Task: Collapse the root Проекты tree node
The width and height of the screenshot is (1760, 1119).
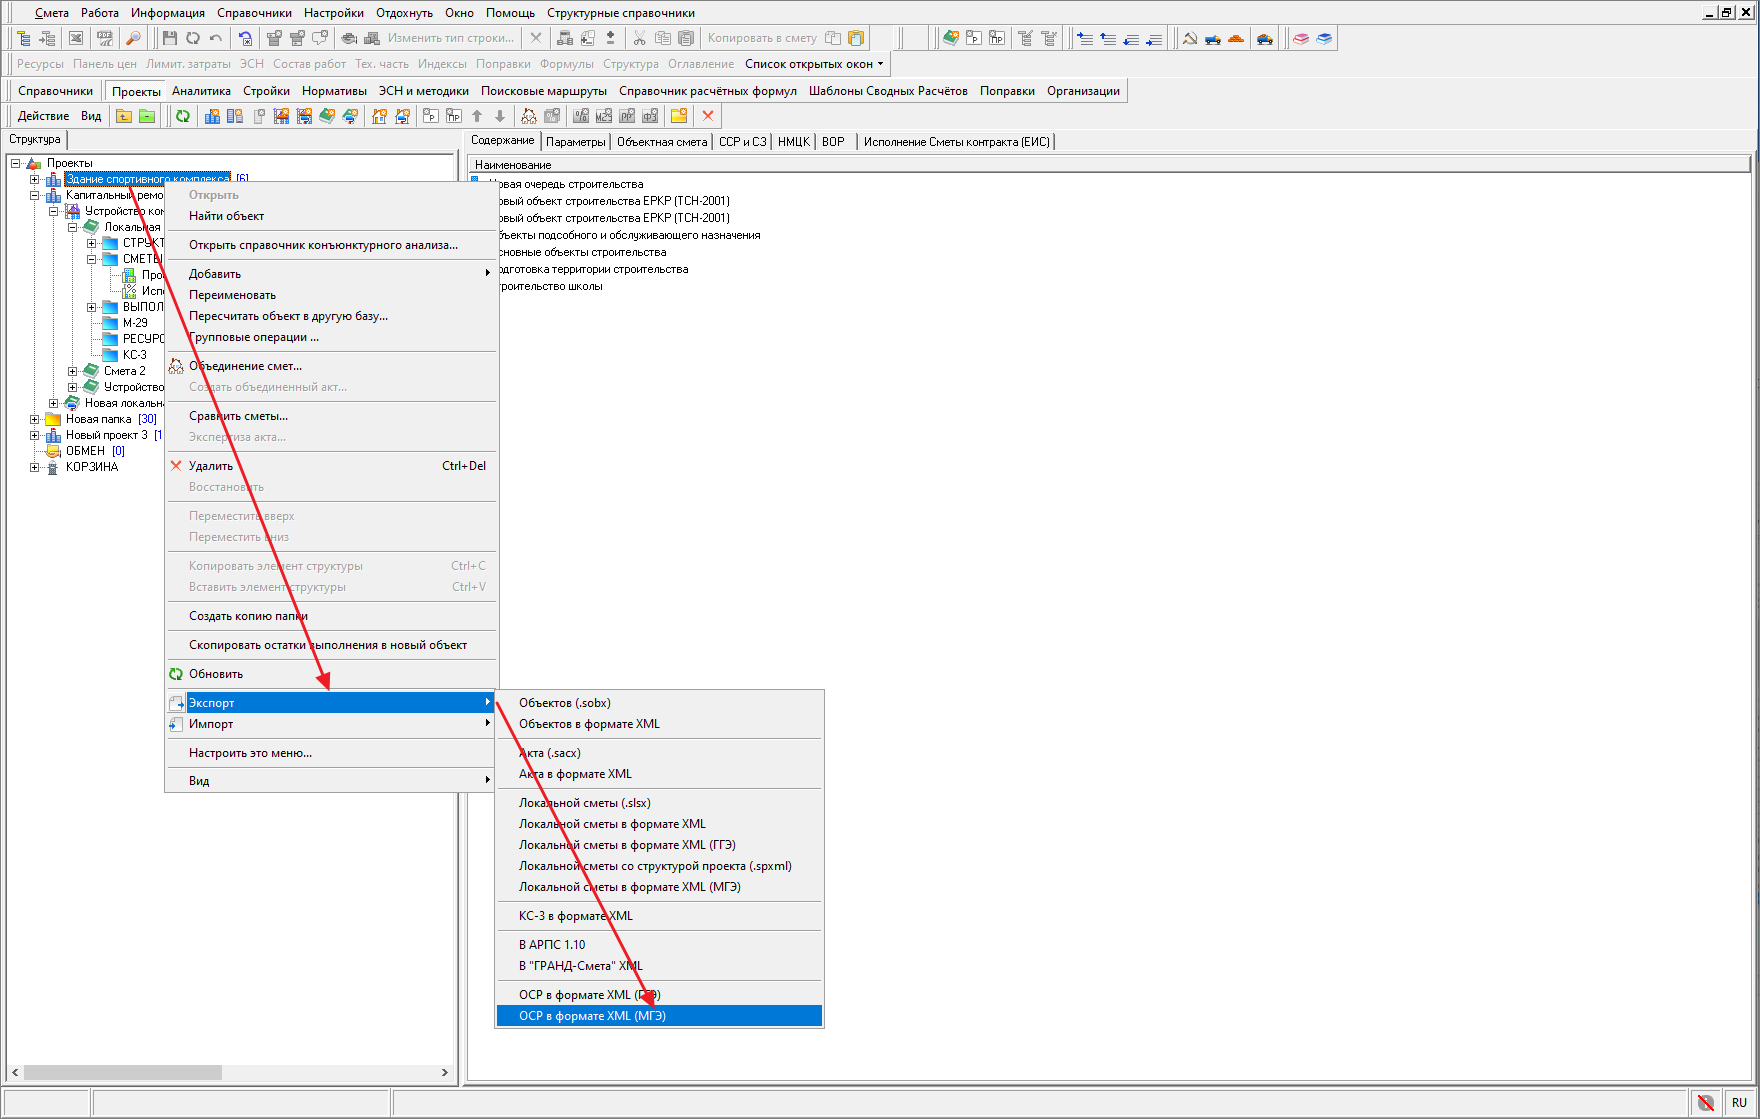Action: pos(16,163)
